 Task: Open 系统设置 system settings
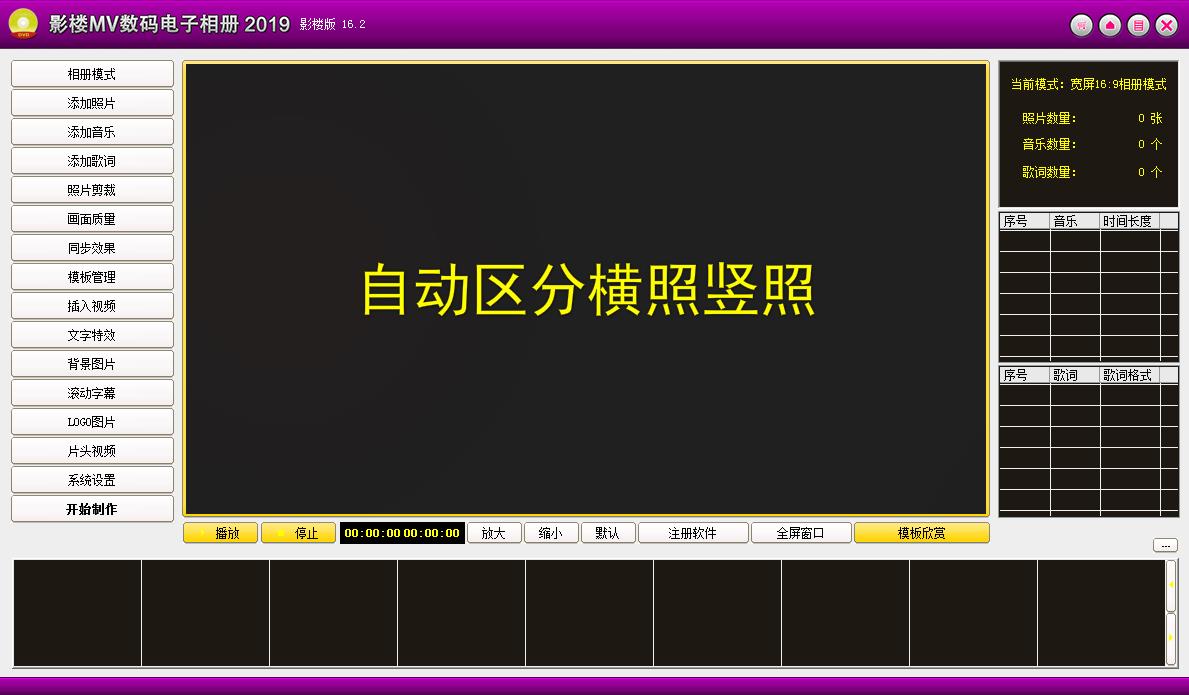[92, 480]
